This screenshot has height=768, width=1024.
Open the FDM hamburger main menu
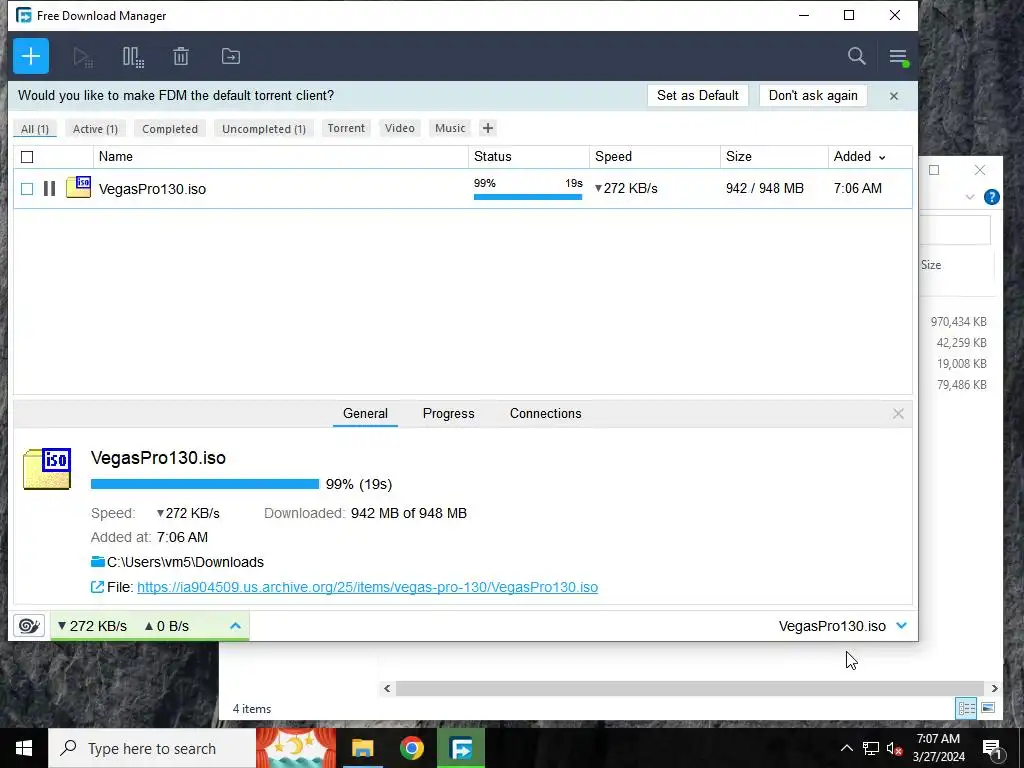[x=899, y=57]
